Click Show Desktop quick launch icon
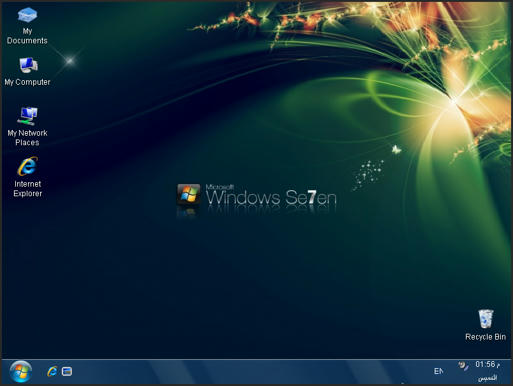The image size is (513, 386). click(x=67, y=371)
